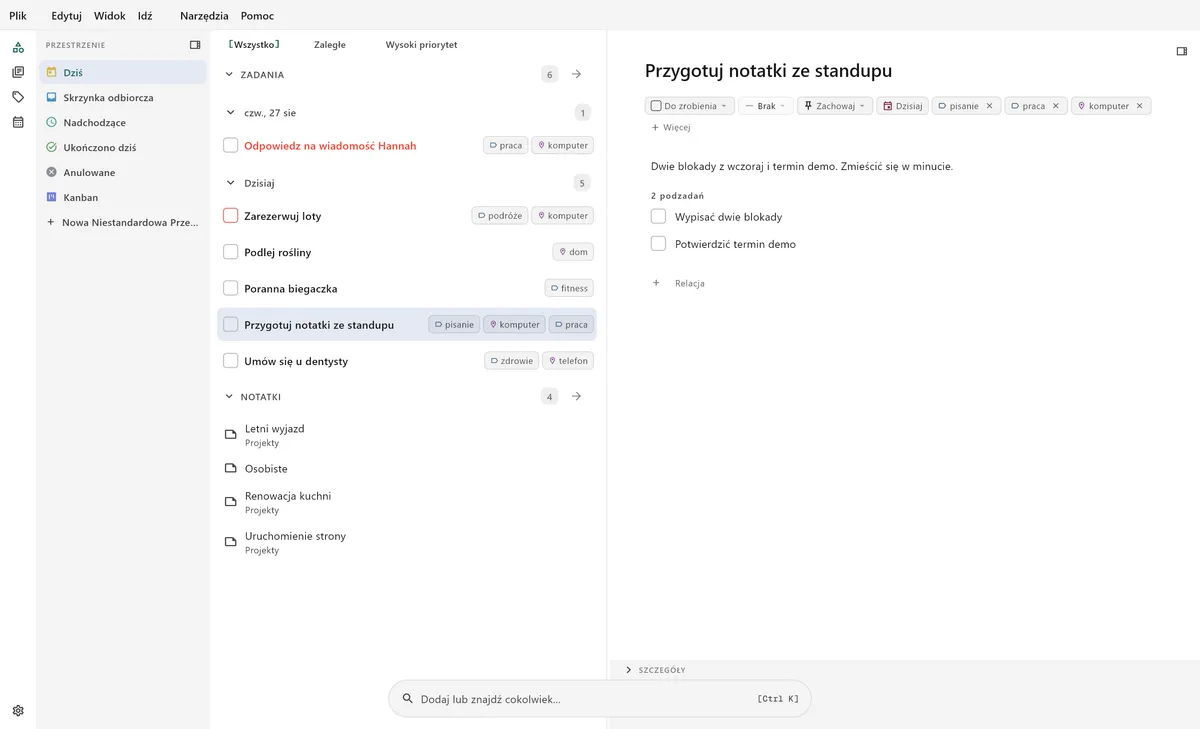Click the search magnifier icon
The image size is (1200, 729).
[x=407, y=700]
